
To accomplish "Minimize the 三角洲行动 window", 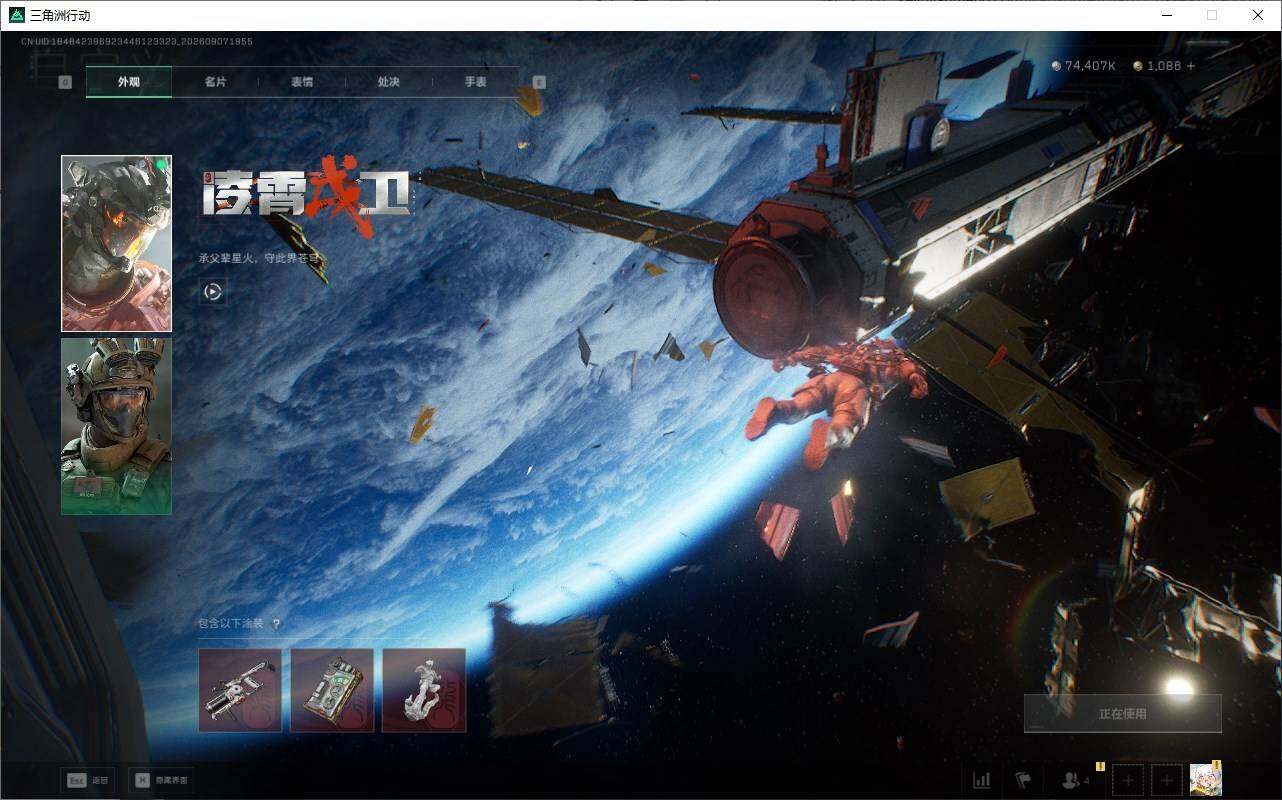I will click(x=1166, y=15).
